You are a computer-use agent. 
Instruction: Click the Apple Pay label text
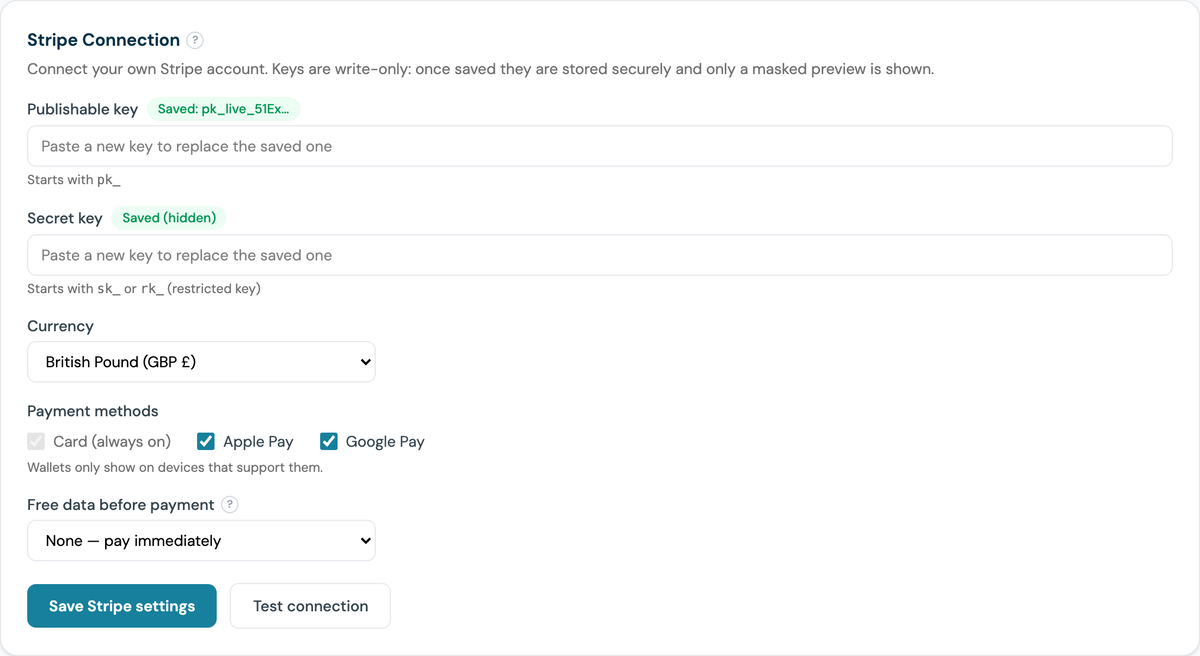(258, 441)
